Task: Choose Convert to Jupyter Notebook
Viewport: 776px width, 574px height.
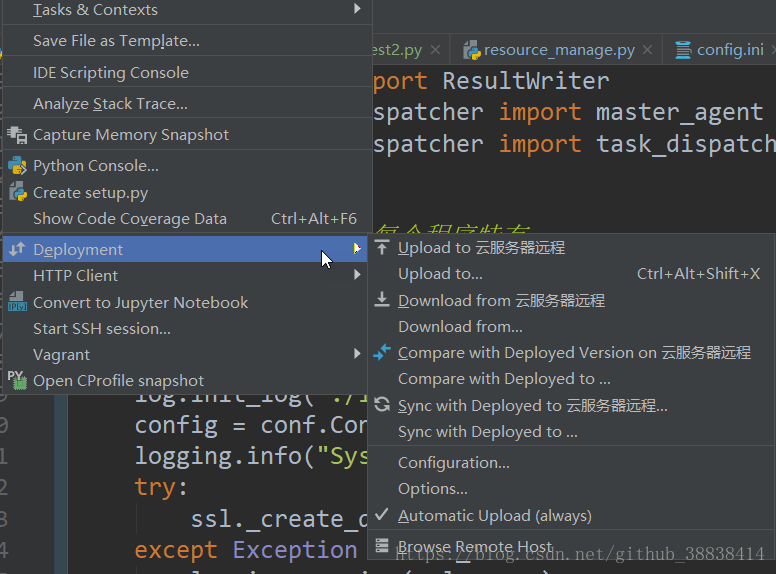Action: pos(186,302)
